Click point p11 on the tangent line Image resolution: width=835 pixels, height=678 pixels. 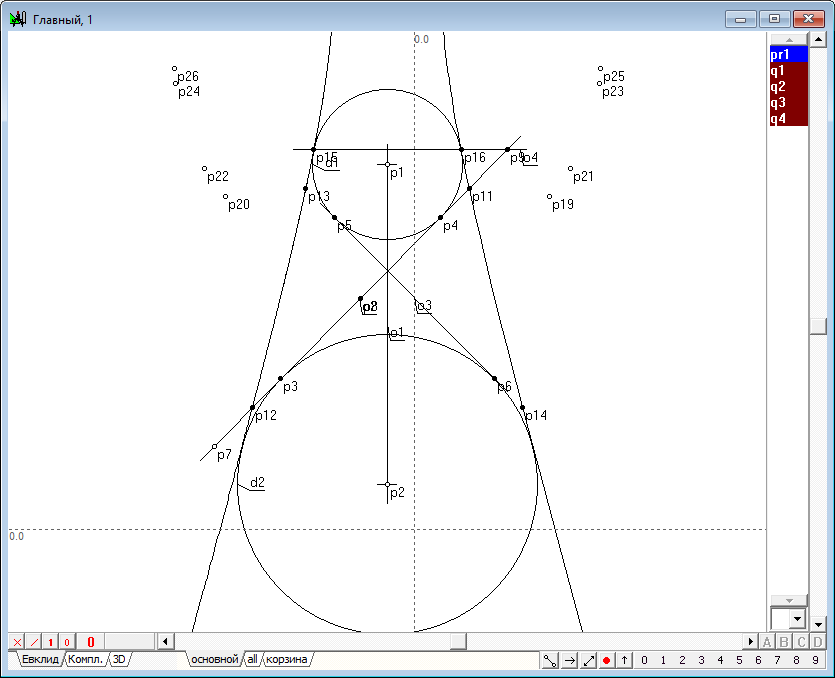(x=469, y=189)
